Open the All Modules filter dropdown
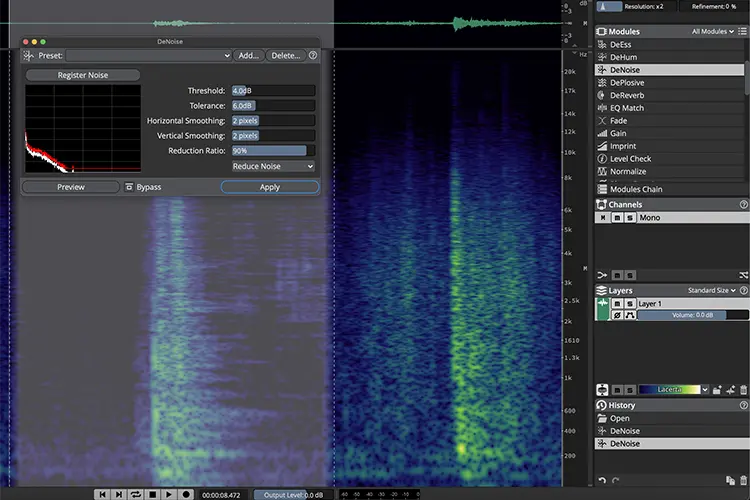The height and width of the screenshot is (500, 750). pos(713,32)
